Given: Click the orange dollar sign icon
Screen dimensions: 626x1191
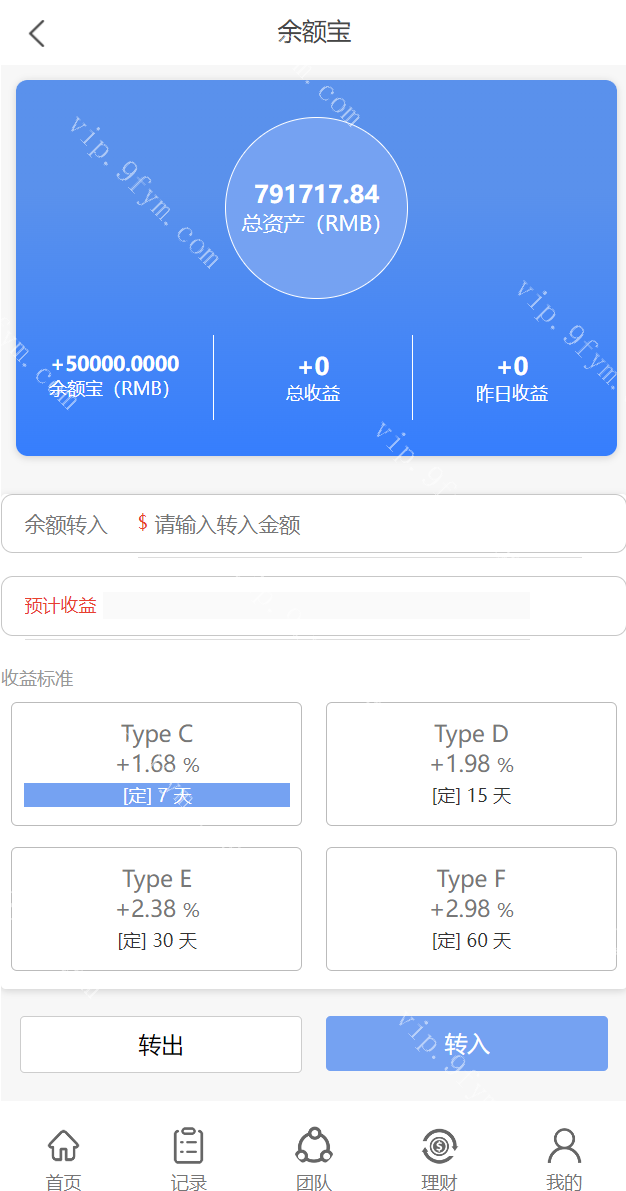Looking at the screenshot, I should [143, 523].
